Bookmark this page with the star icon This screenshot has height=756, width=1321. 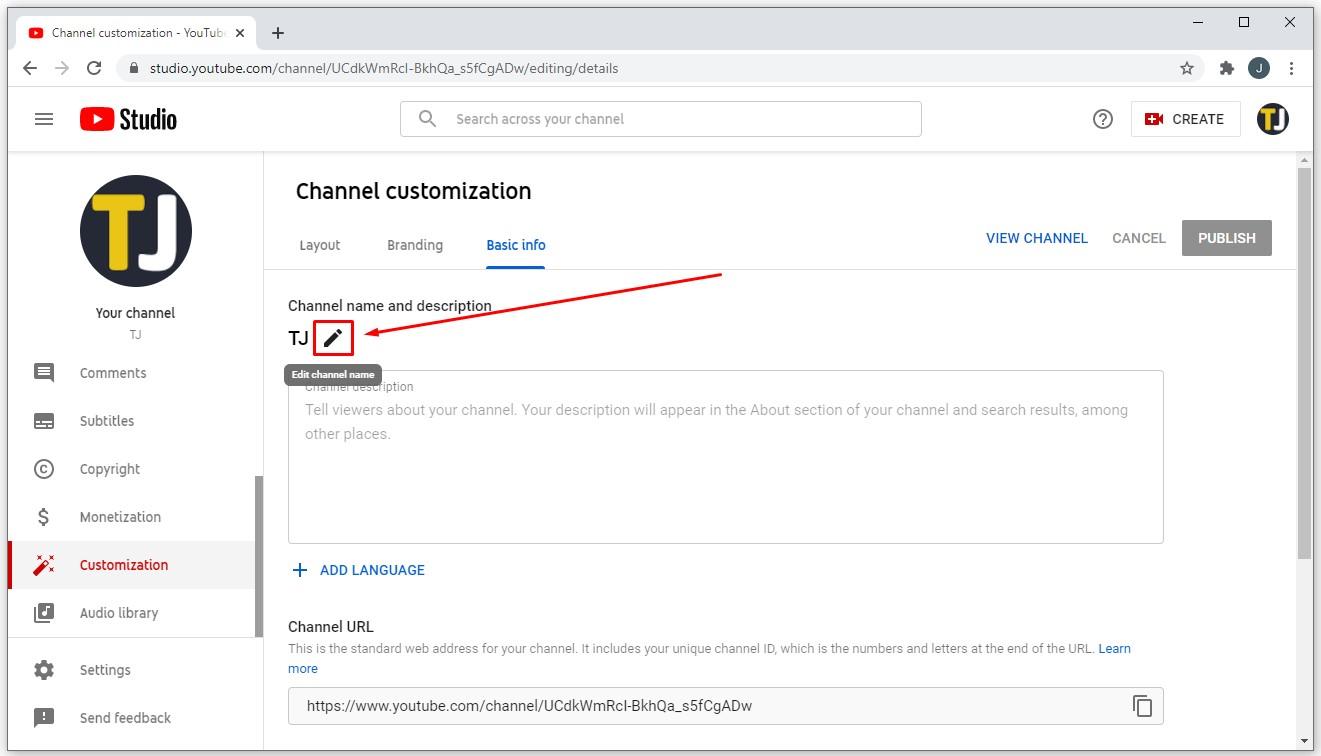coord(1187,68)
